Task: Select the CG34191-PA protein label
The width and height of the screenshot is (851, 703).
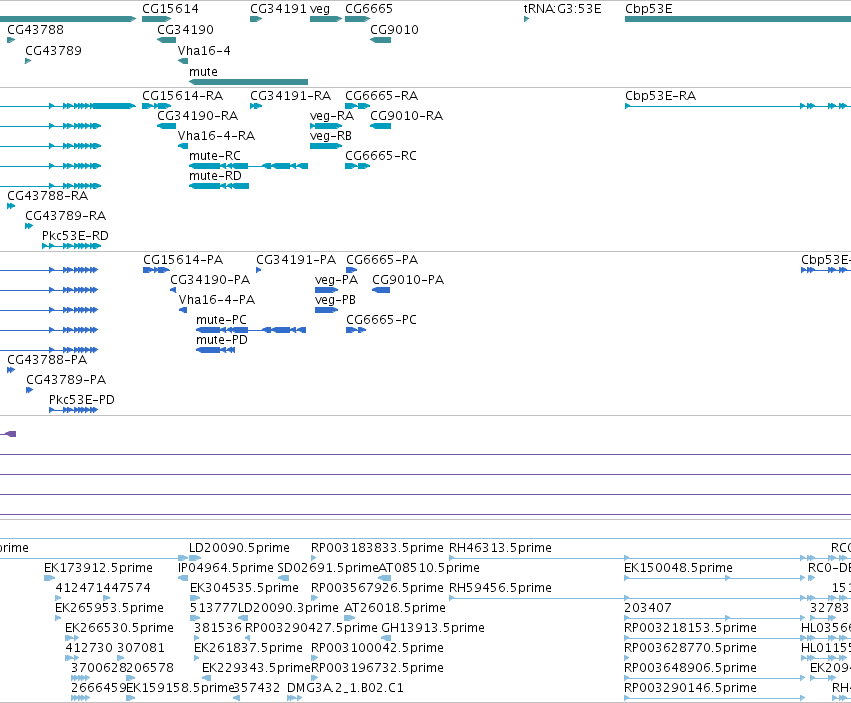Action: point(296,259)
